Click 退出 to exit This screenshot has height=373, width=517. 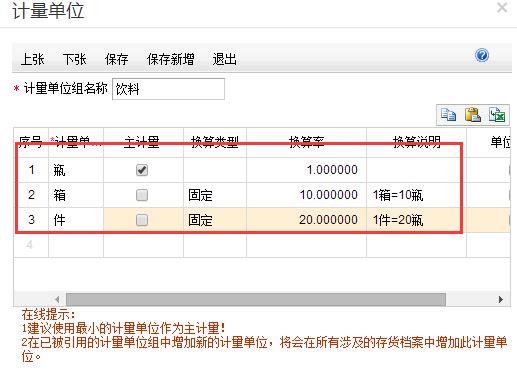pyautogui.click(x=224, y=59)
